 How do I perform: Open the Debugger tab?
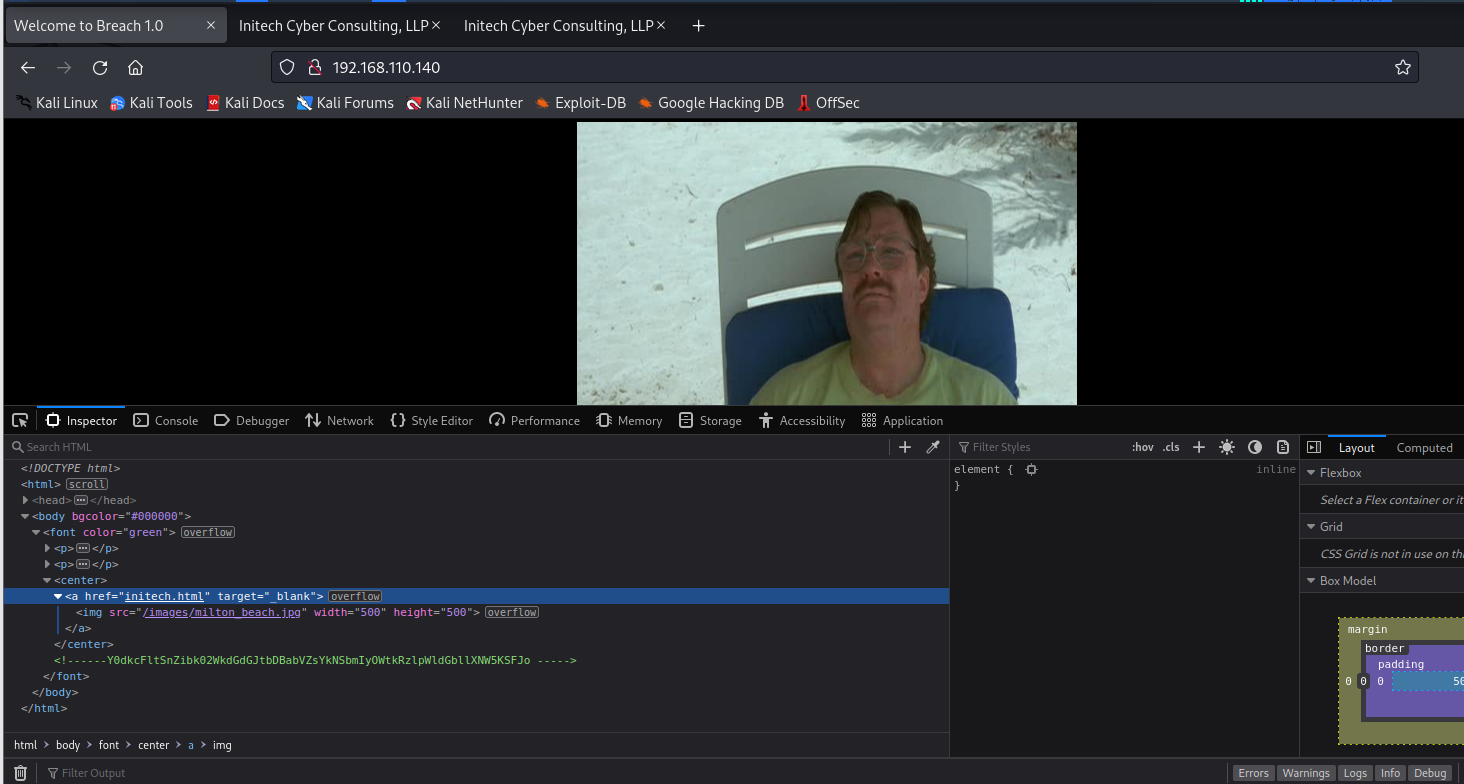click(252, 421)
